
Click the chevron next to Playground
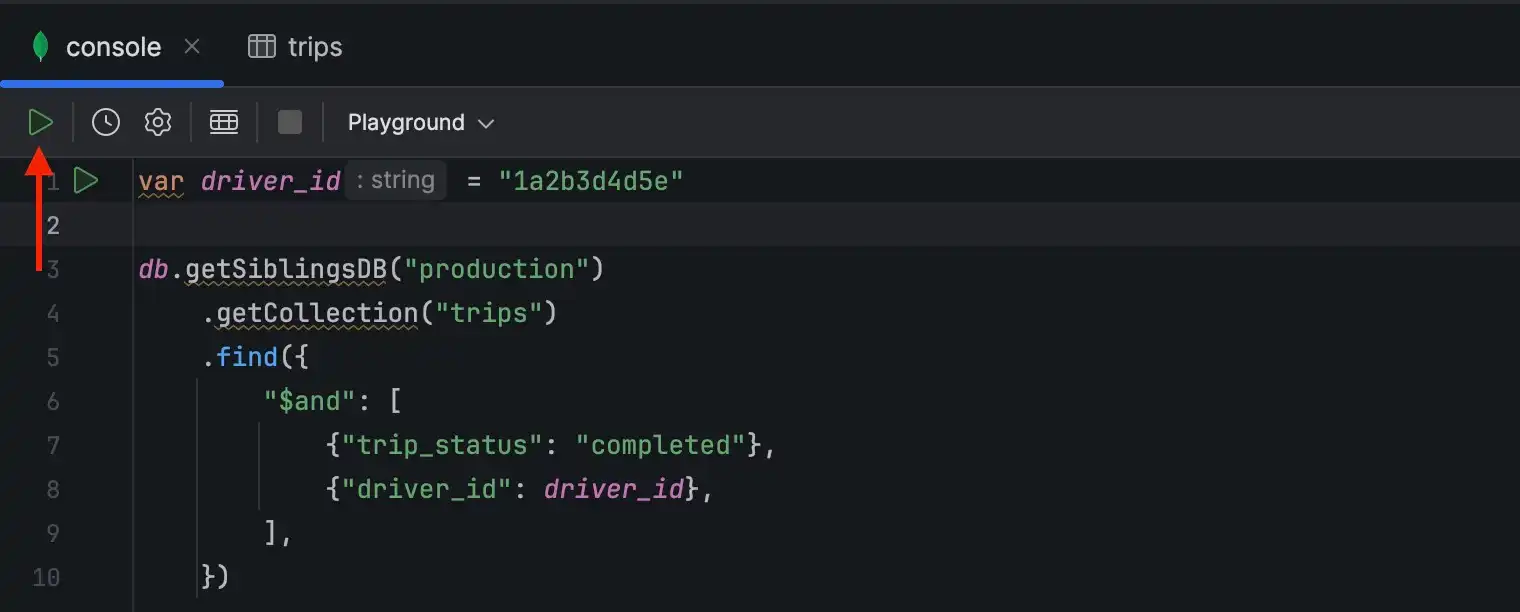[x=487, y=122]
